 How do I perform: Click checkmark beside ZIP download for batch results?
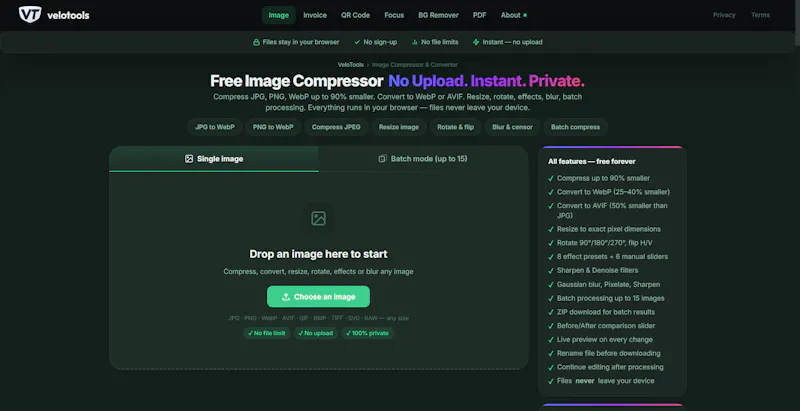click(551, 312)
